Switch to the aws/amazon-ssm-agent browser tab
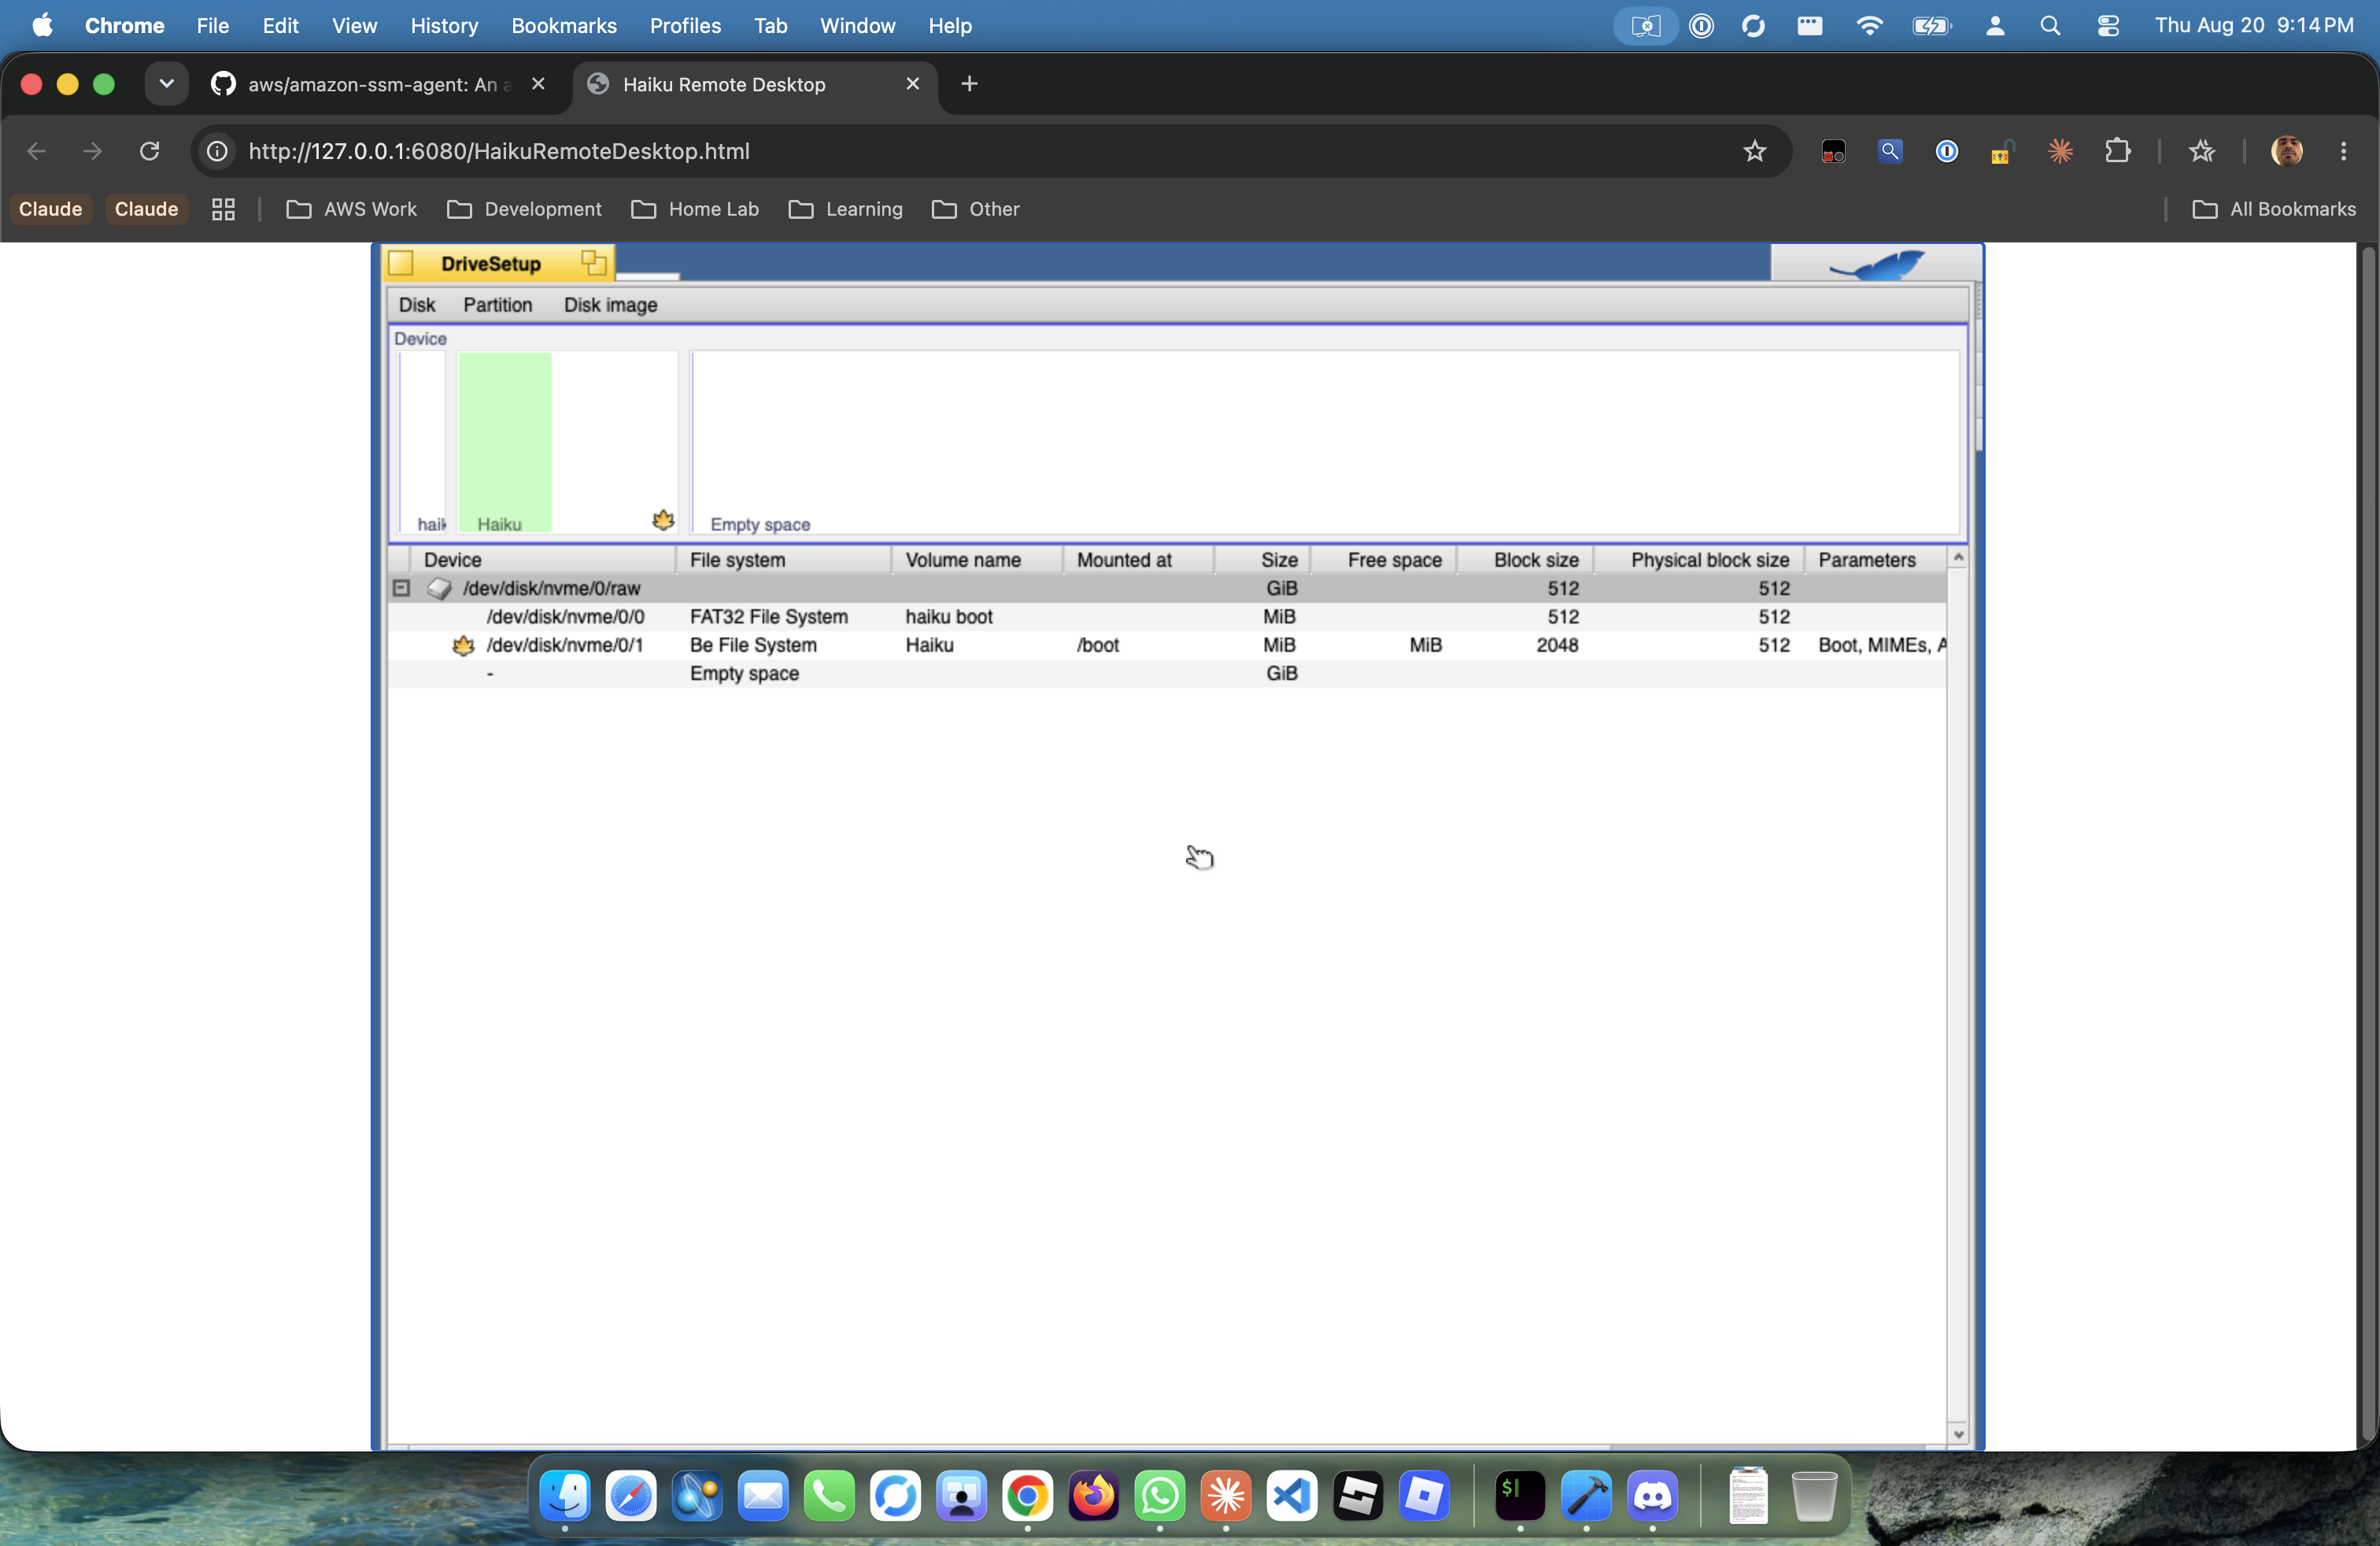This screenshot has height=1546, width=2380. pos(378,85)
